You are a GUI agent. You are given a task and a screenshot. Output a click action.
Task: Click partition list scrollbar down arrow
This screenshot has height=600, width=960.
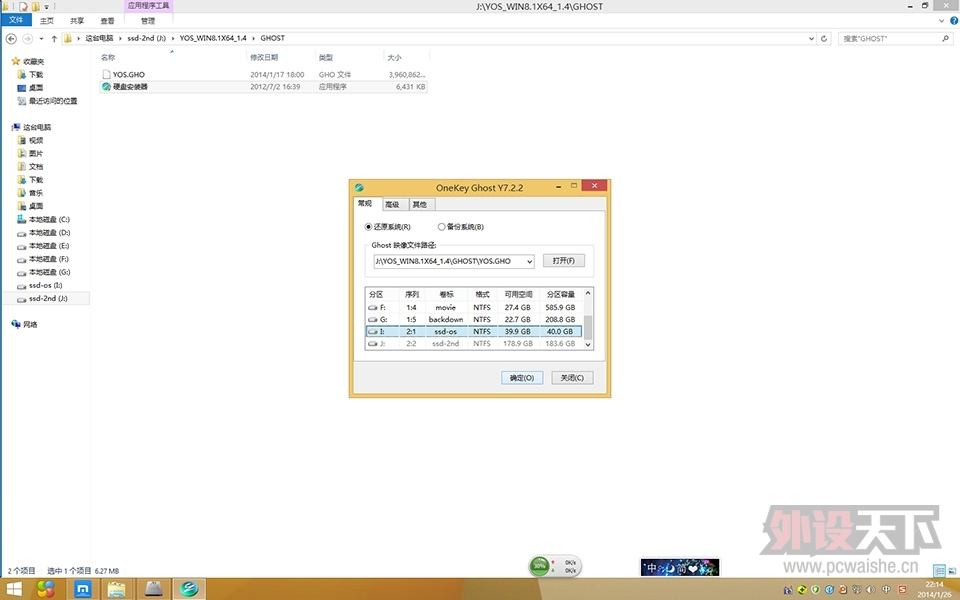[588, 345]
